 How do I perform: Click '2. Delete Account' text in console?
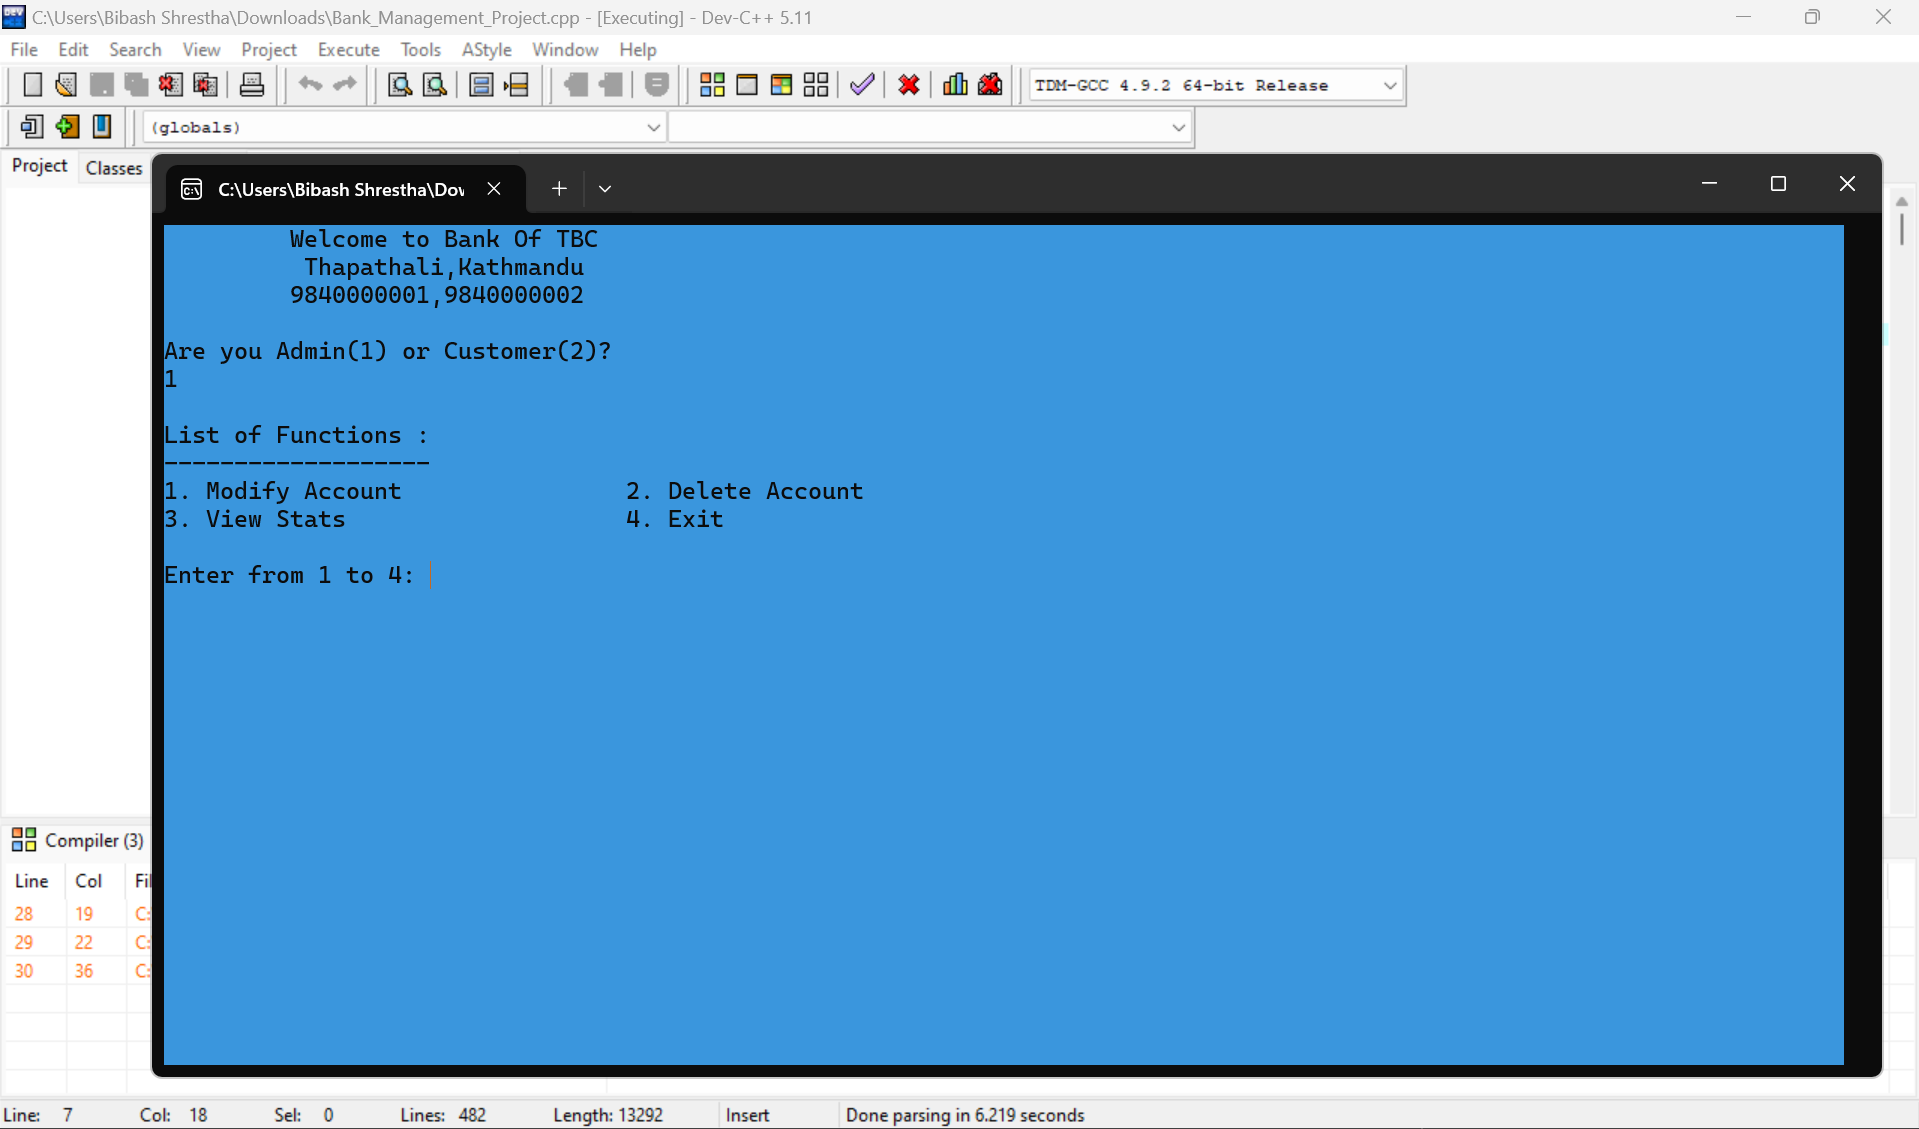pos(744,491)
